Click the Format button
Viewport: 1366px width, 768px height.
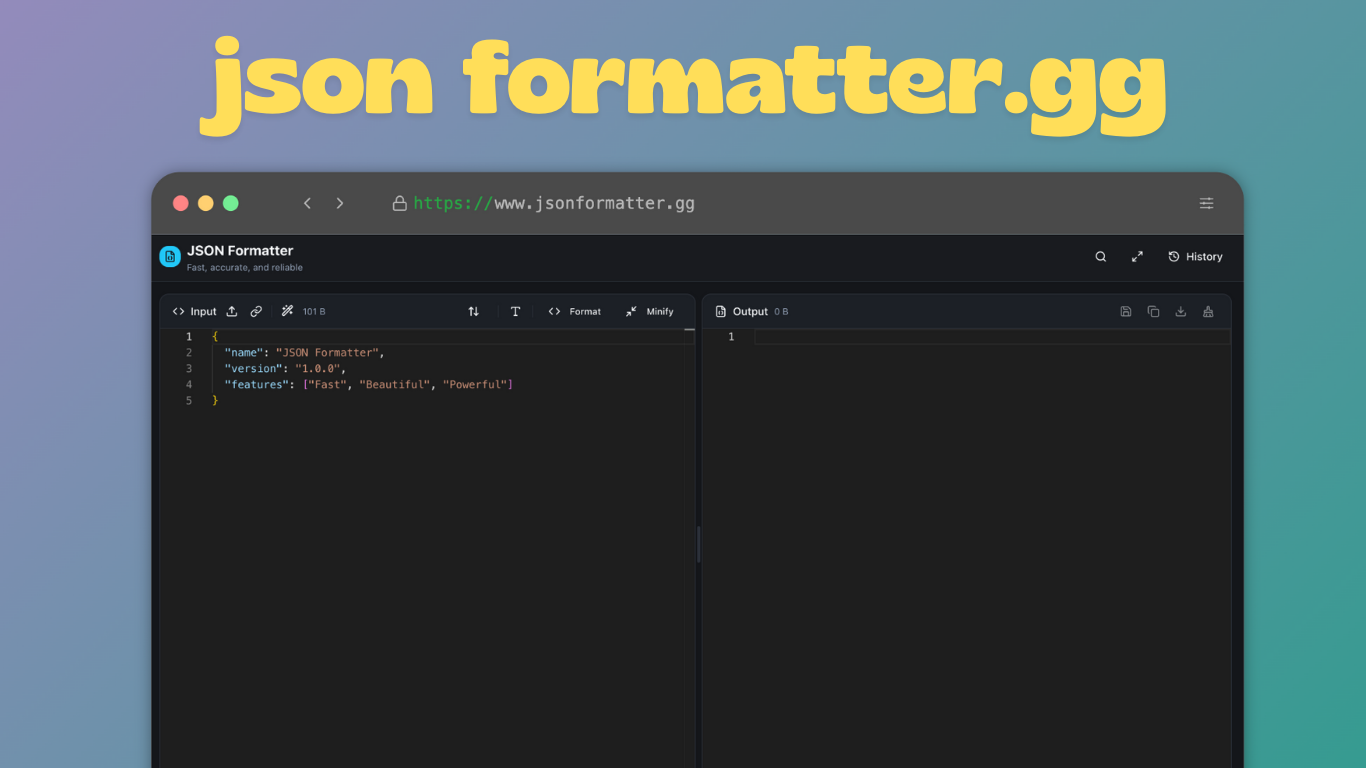point(575,311)
